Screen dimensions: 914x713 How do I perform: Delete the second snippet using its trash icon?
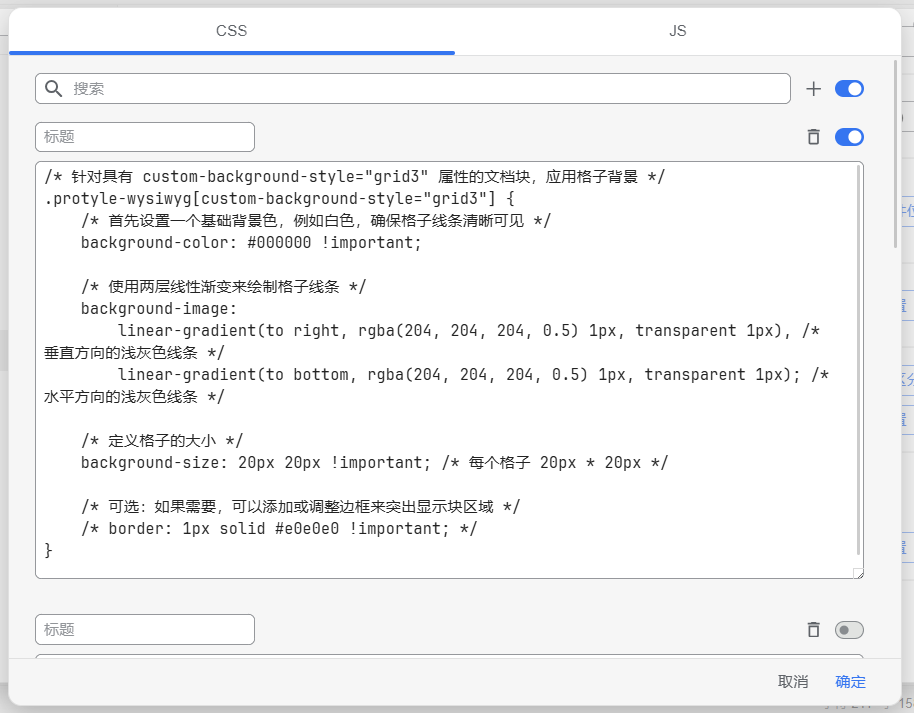click(x=814, y=630)
